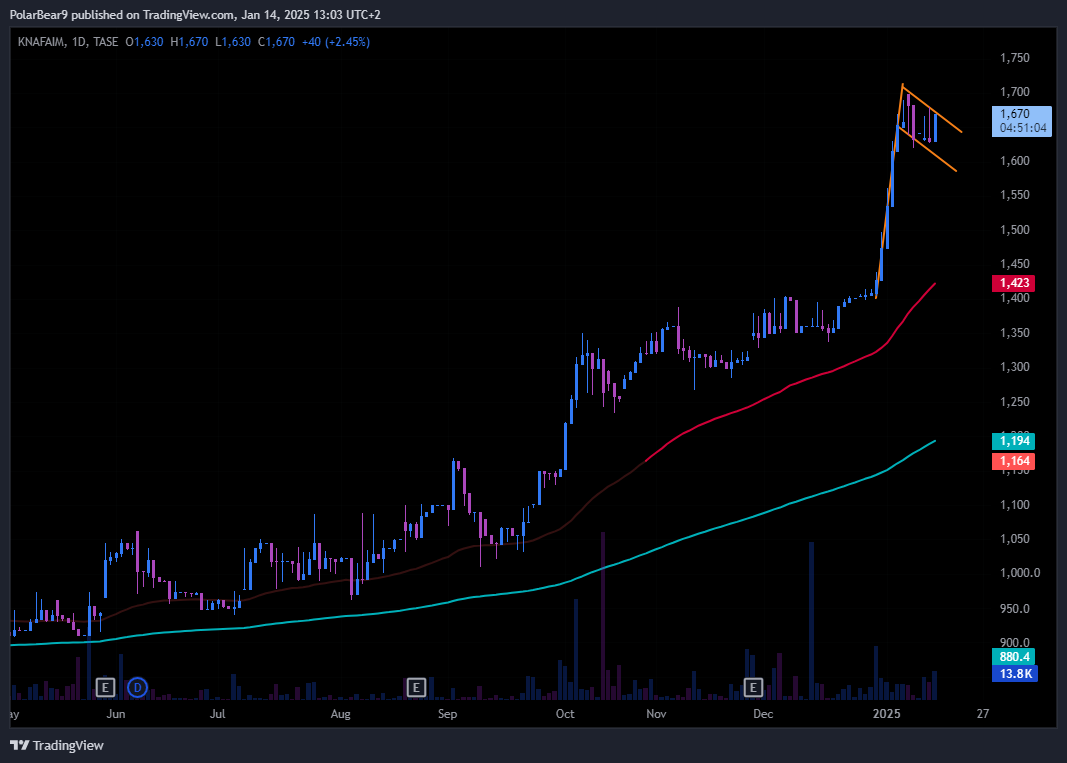Click the 880.4 indicator value label
This screenshot has width=1067, height=763.
coord(1014,657)
